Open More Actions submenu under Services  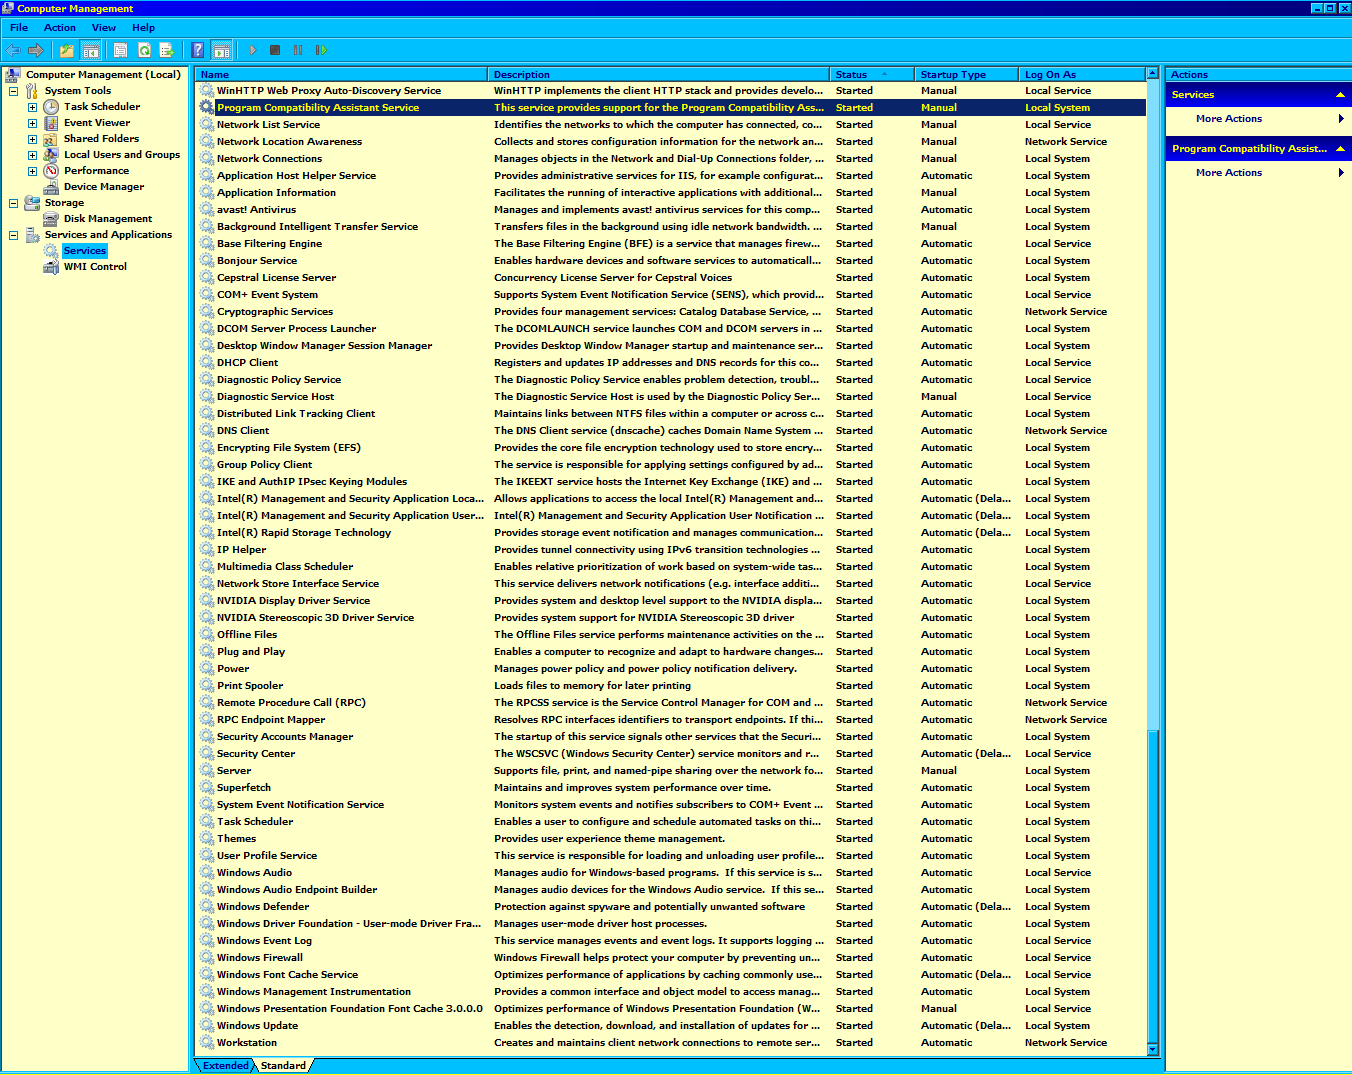(x=1258, y=119)
